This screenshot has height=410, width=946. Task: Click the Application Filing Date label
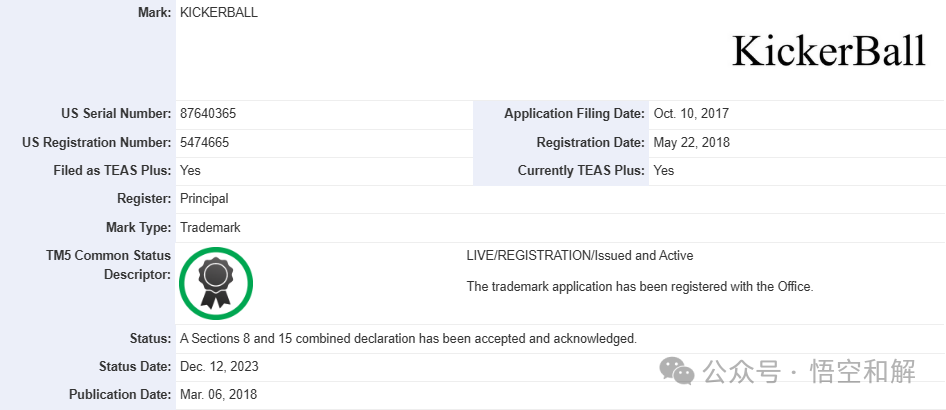tap(574, 113)
